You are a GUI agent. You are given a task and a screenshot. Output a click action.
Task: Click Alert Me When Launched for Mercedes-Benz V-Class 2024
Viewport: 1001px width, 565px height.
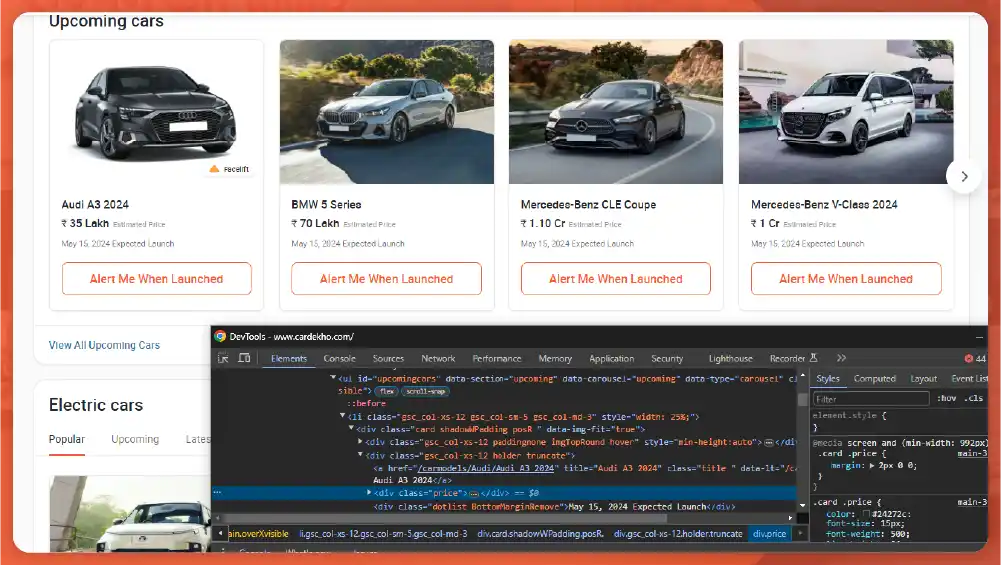pos(846,279)
